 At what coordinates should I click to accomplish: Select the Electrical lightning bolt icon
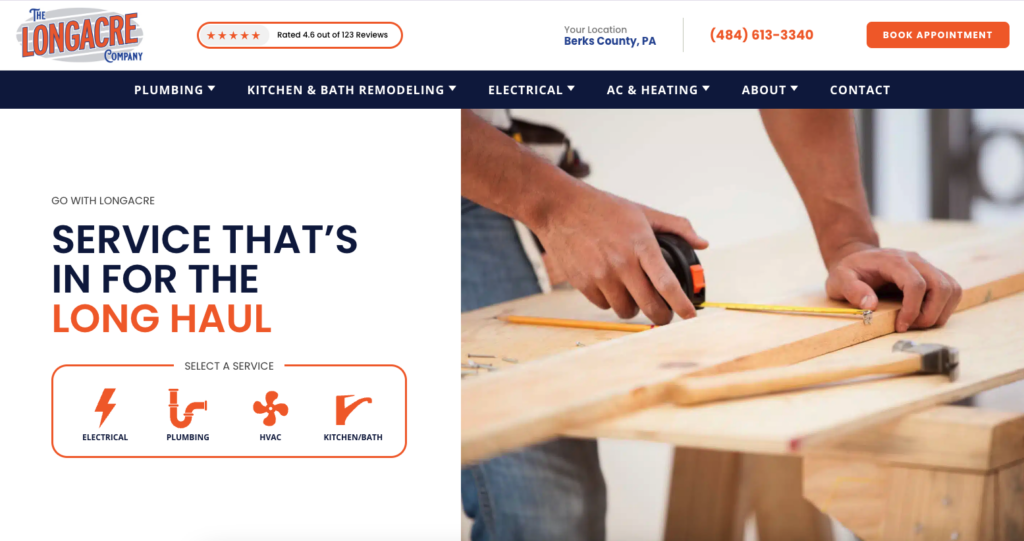point(105,408)
